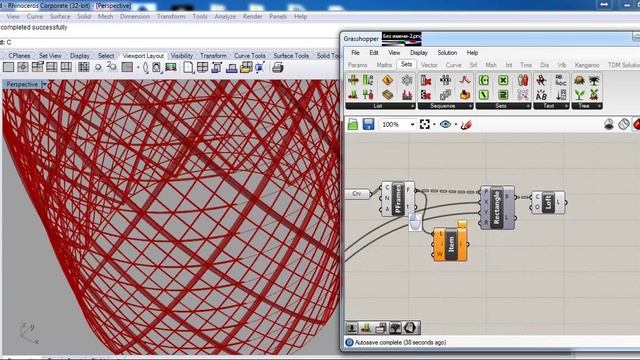Select the green sprout icon in Tree group
Screen dimensions: 640x360
point(579,95)
